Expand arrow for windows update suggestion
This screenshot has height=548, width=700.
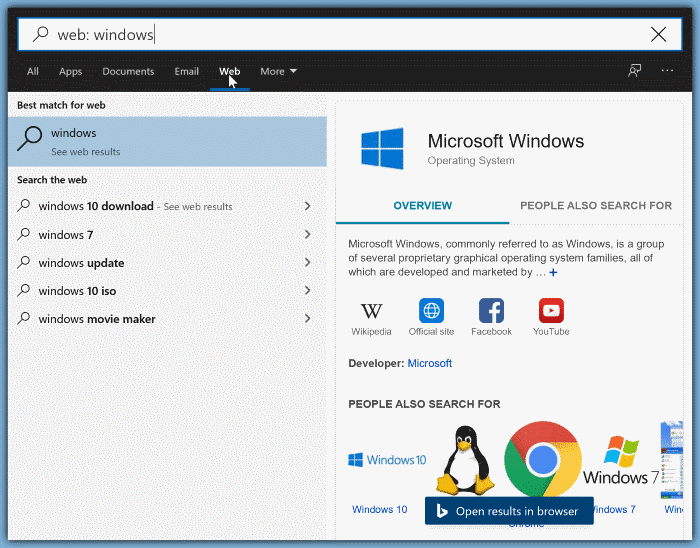tap(308, 262)
